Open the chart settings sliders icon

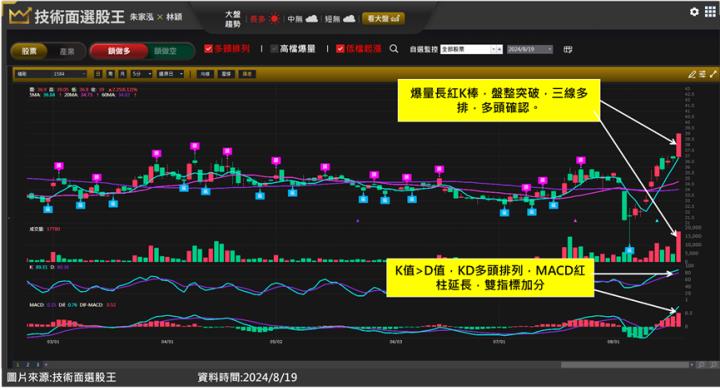tap(703, 74)
